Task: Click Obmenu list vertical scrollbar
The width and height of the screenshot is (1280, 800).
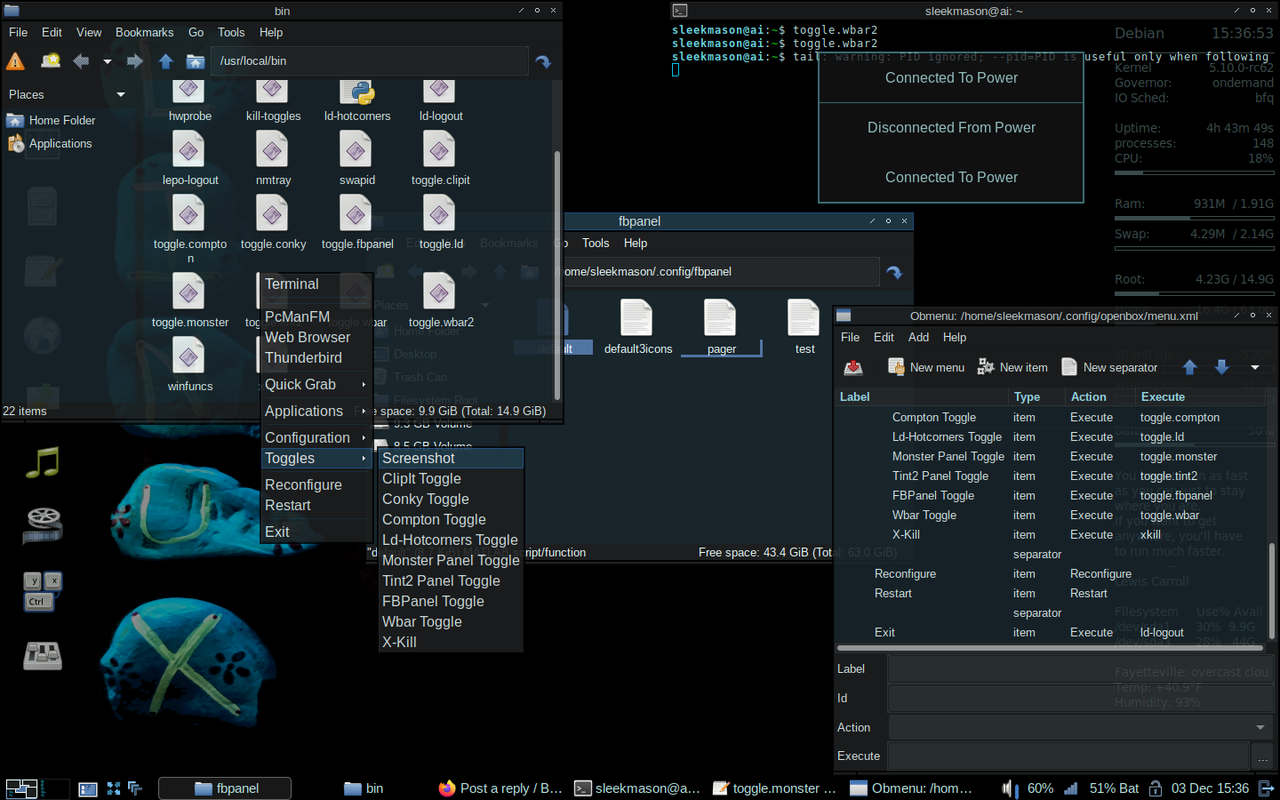Action: click(1272, 590)
